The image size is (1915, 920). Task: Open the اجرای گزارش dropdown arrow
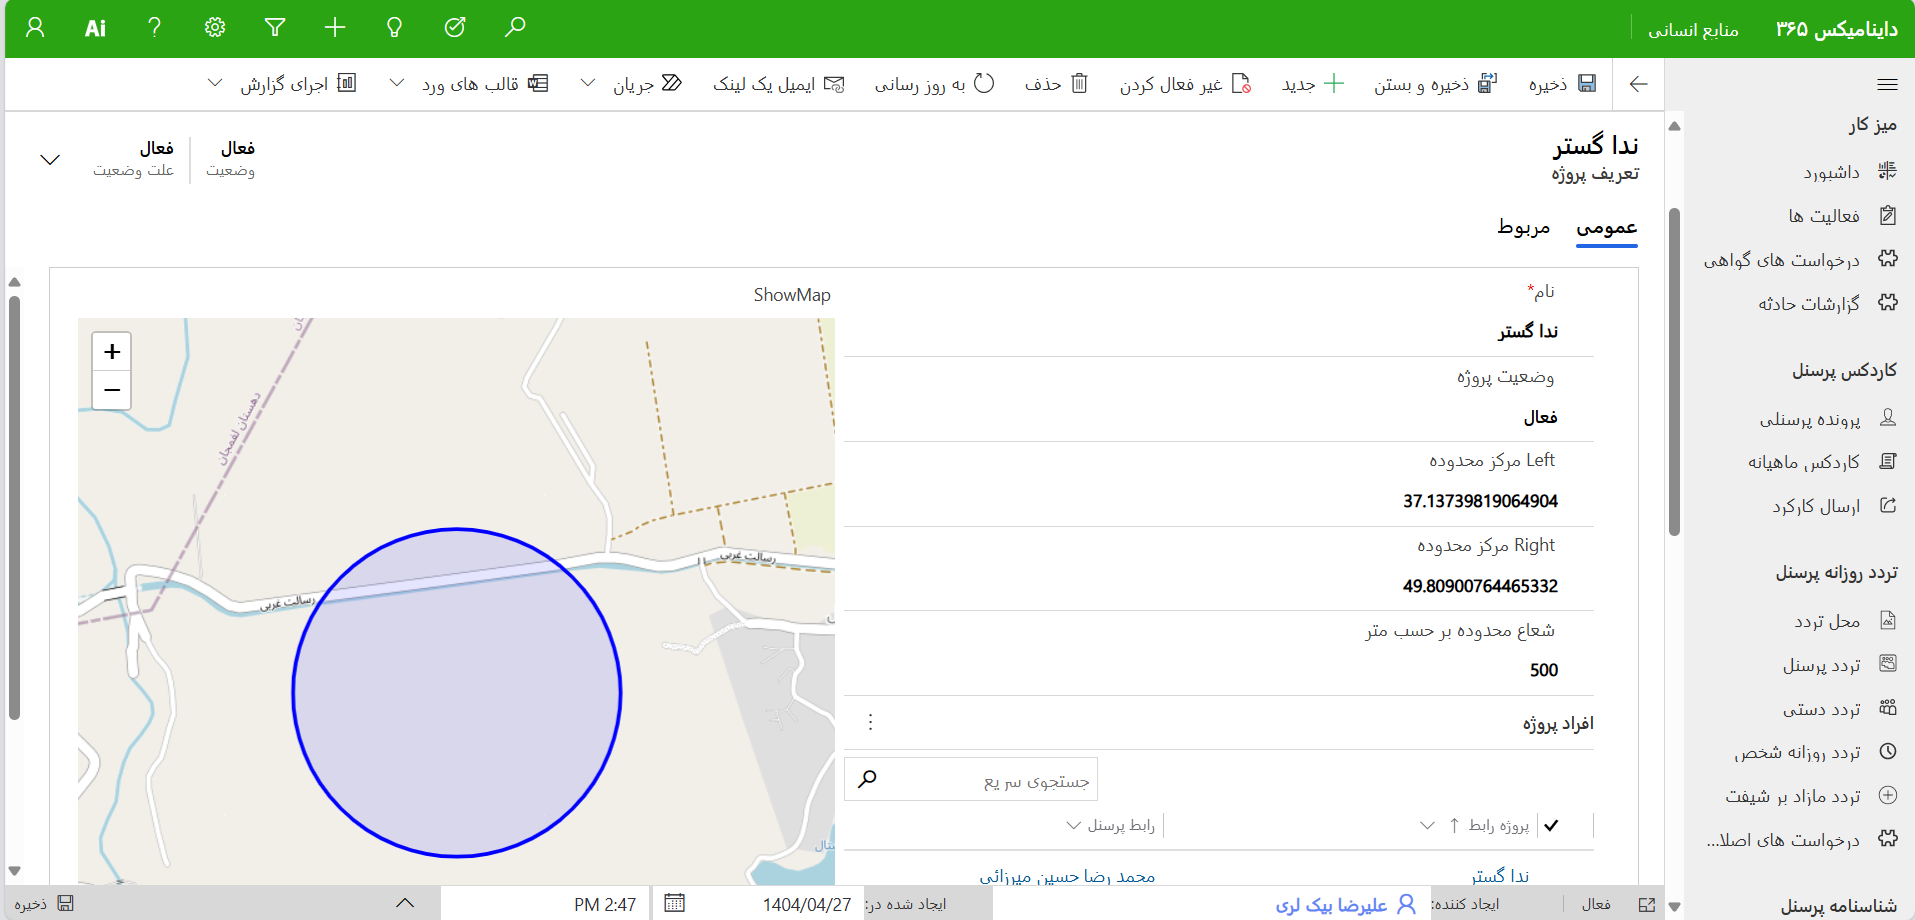click(215, 83)
